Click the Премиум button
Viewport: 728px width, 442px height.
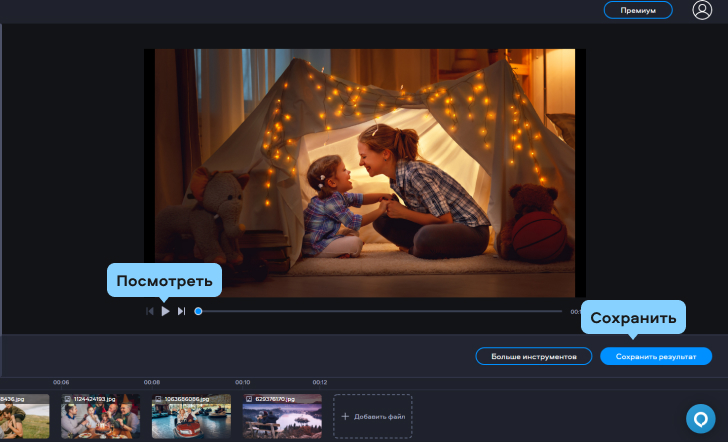[638, 10]
